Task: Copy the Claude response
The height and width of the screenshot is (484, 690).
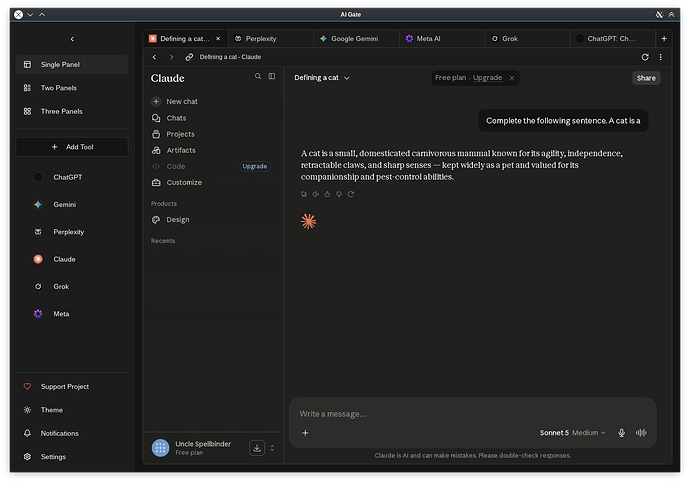Action: point(304,194)
